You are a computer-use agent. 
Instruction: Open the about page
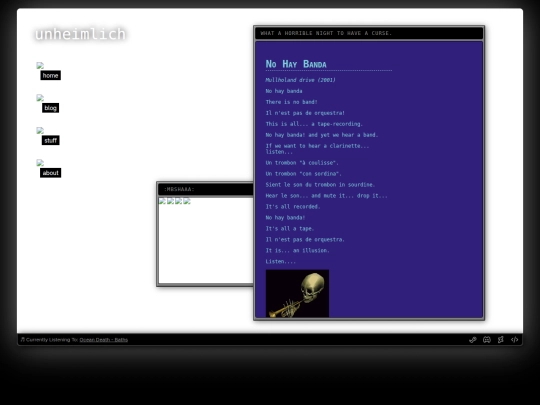tap(51, 173)
